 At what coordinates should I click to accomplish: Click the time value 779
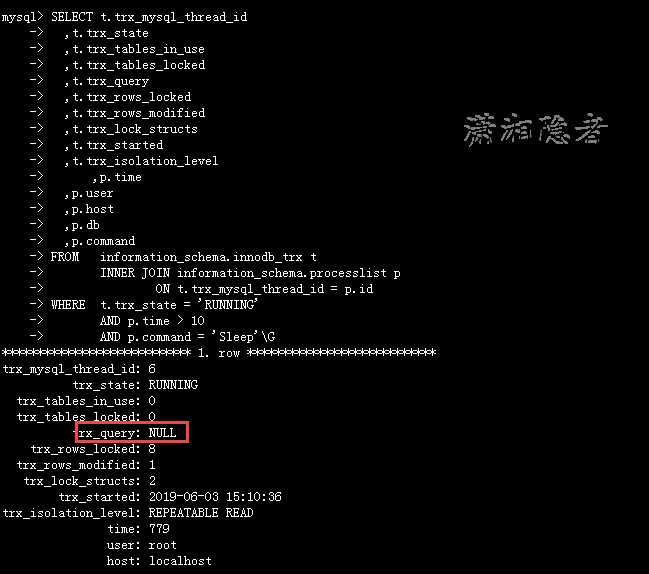159,529
